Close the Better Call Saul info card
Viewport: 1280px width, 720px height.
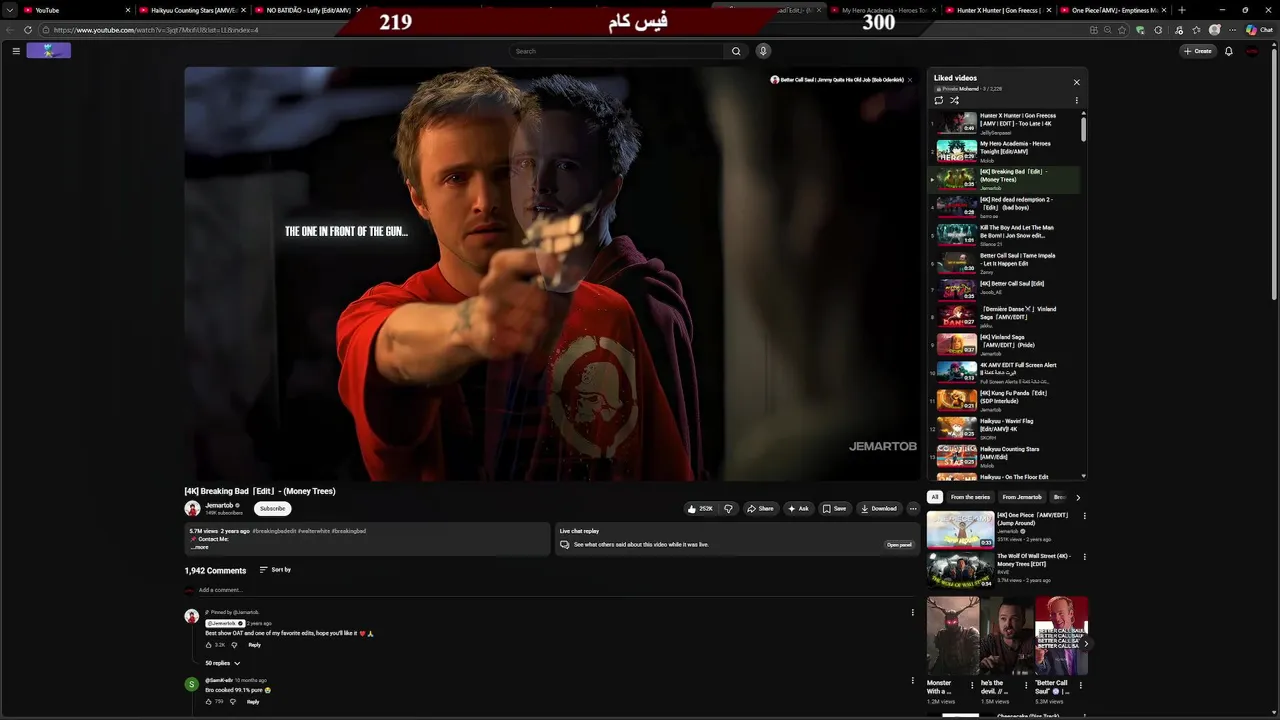click(x=909, y=80)
